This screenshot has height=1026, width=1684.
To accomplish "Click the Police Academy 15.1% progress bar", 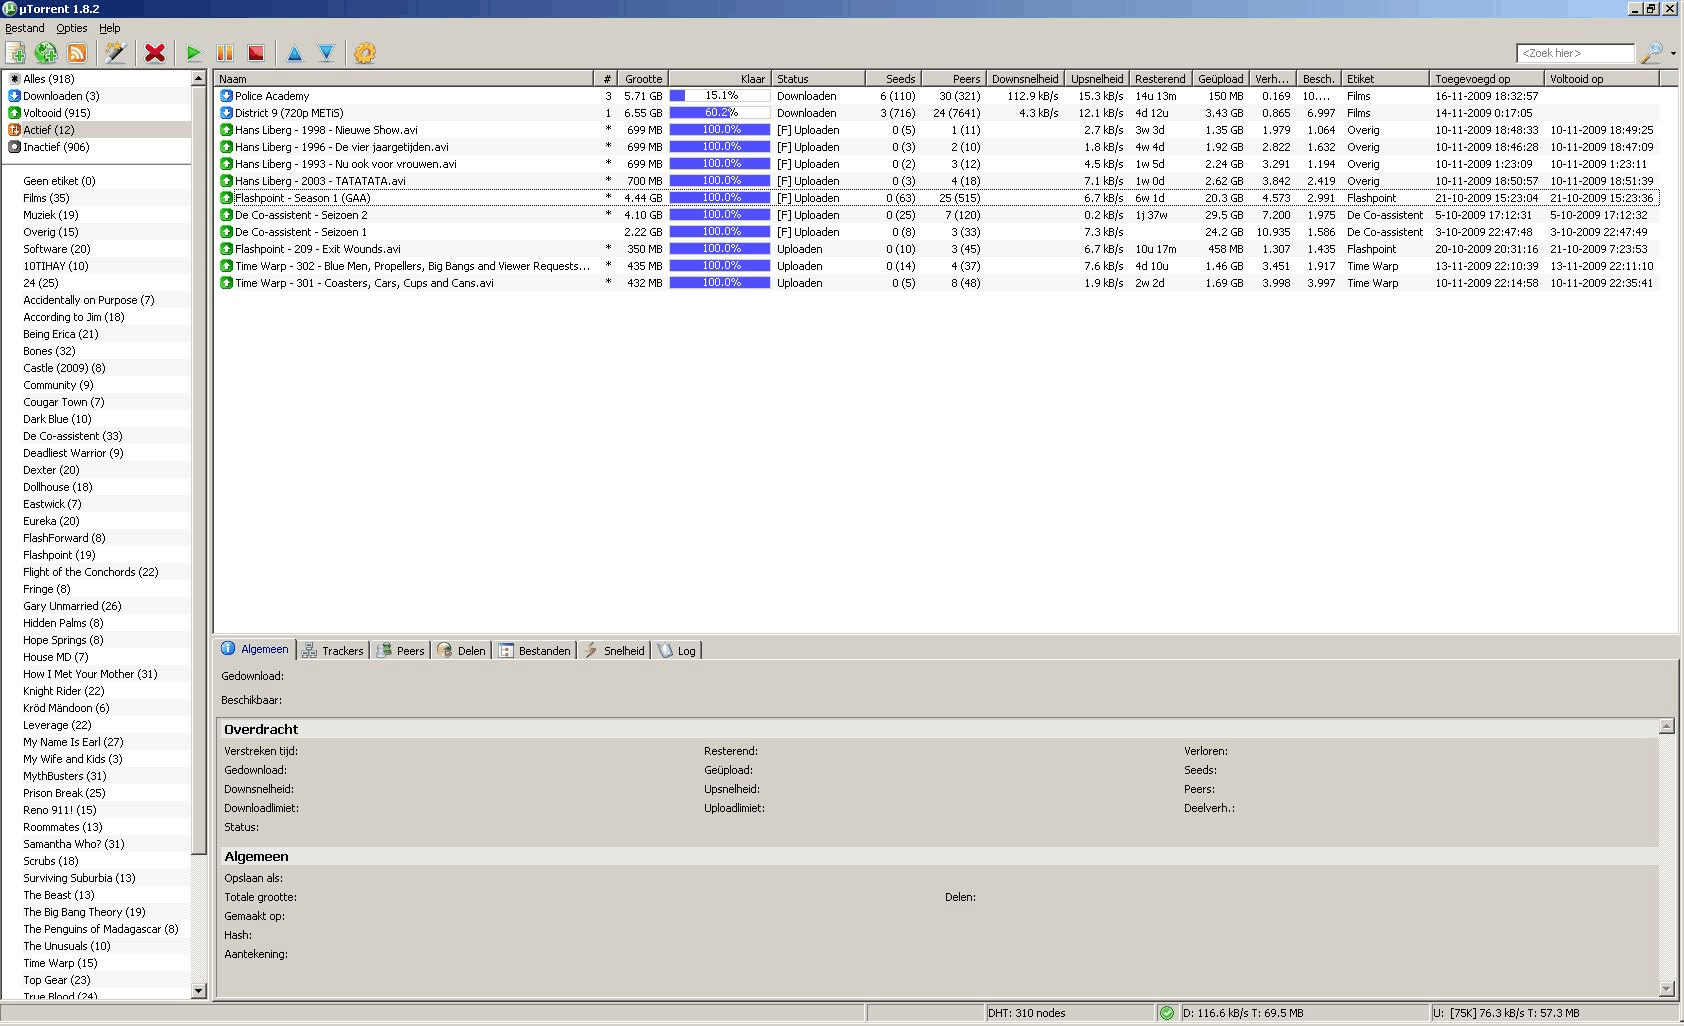I will 720,96.
